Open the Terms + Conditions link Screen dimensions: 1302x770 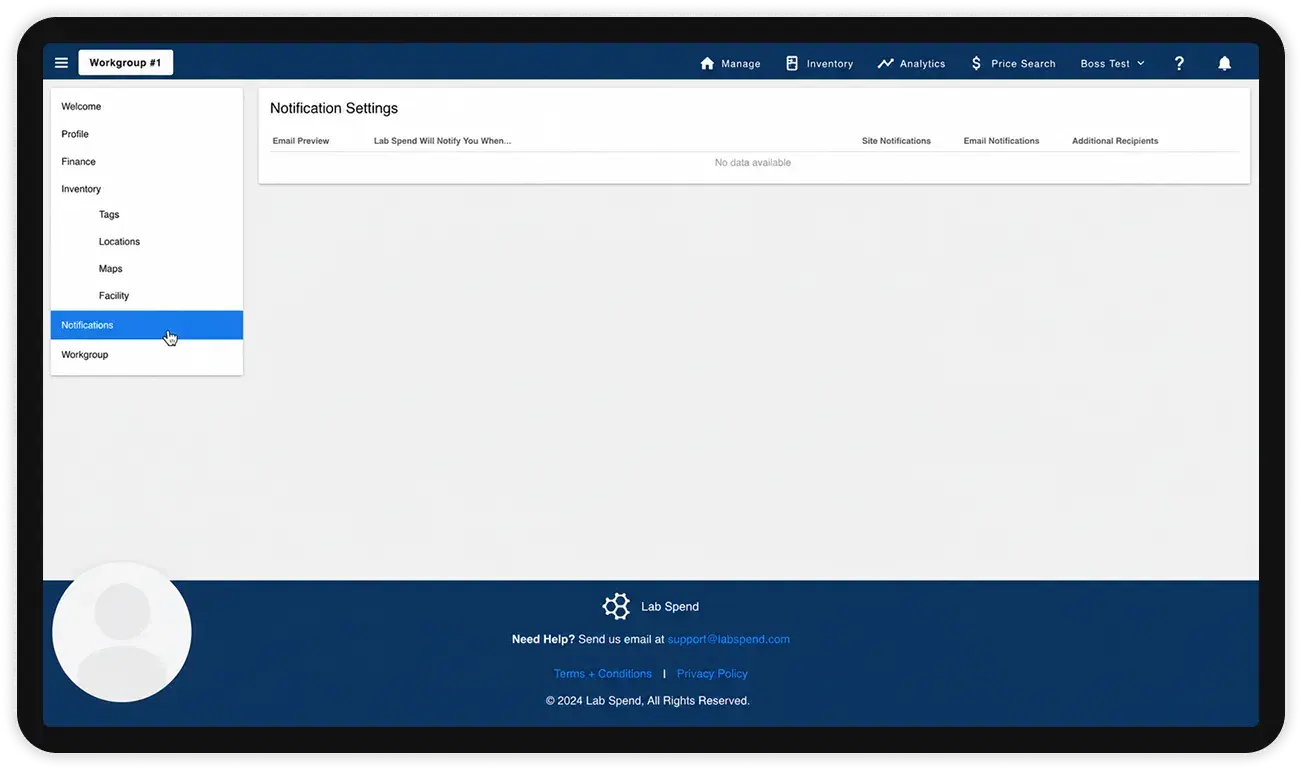click(x=603, y=674)
